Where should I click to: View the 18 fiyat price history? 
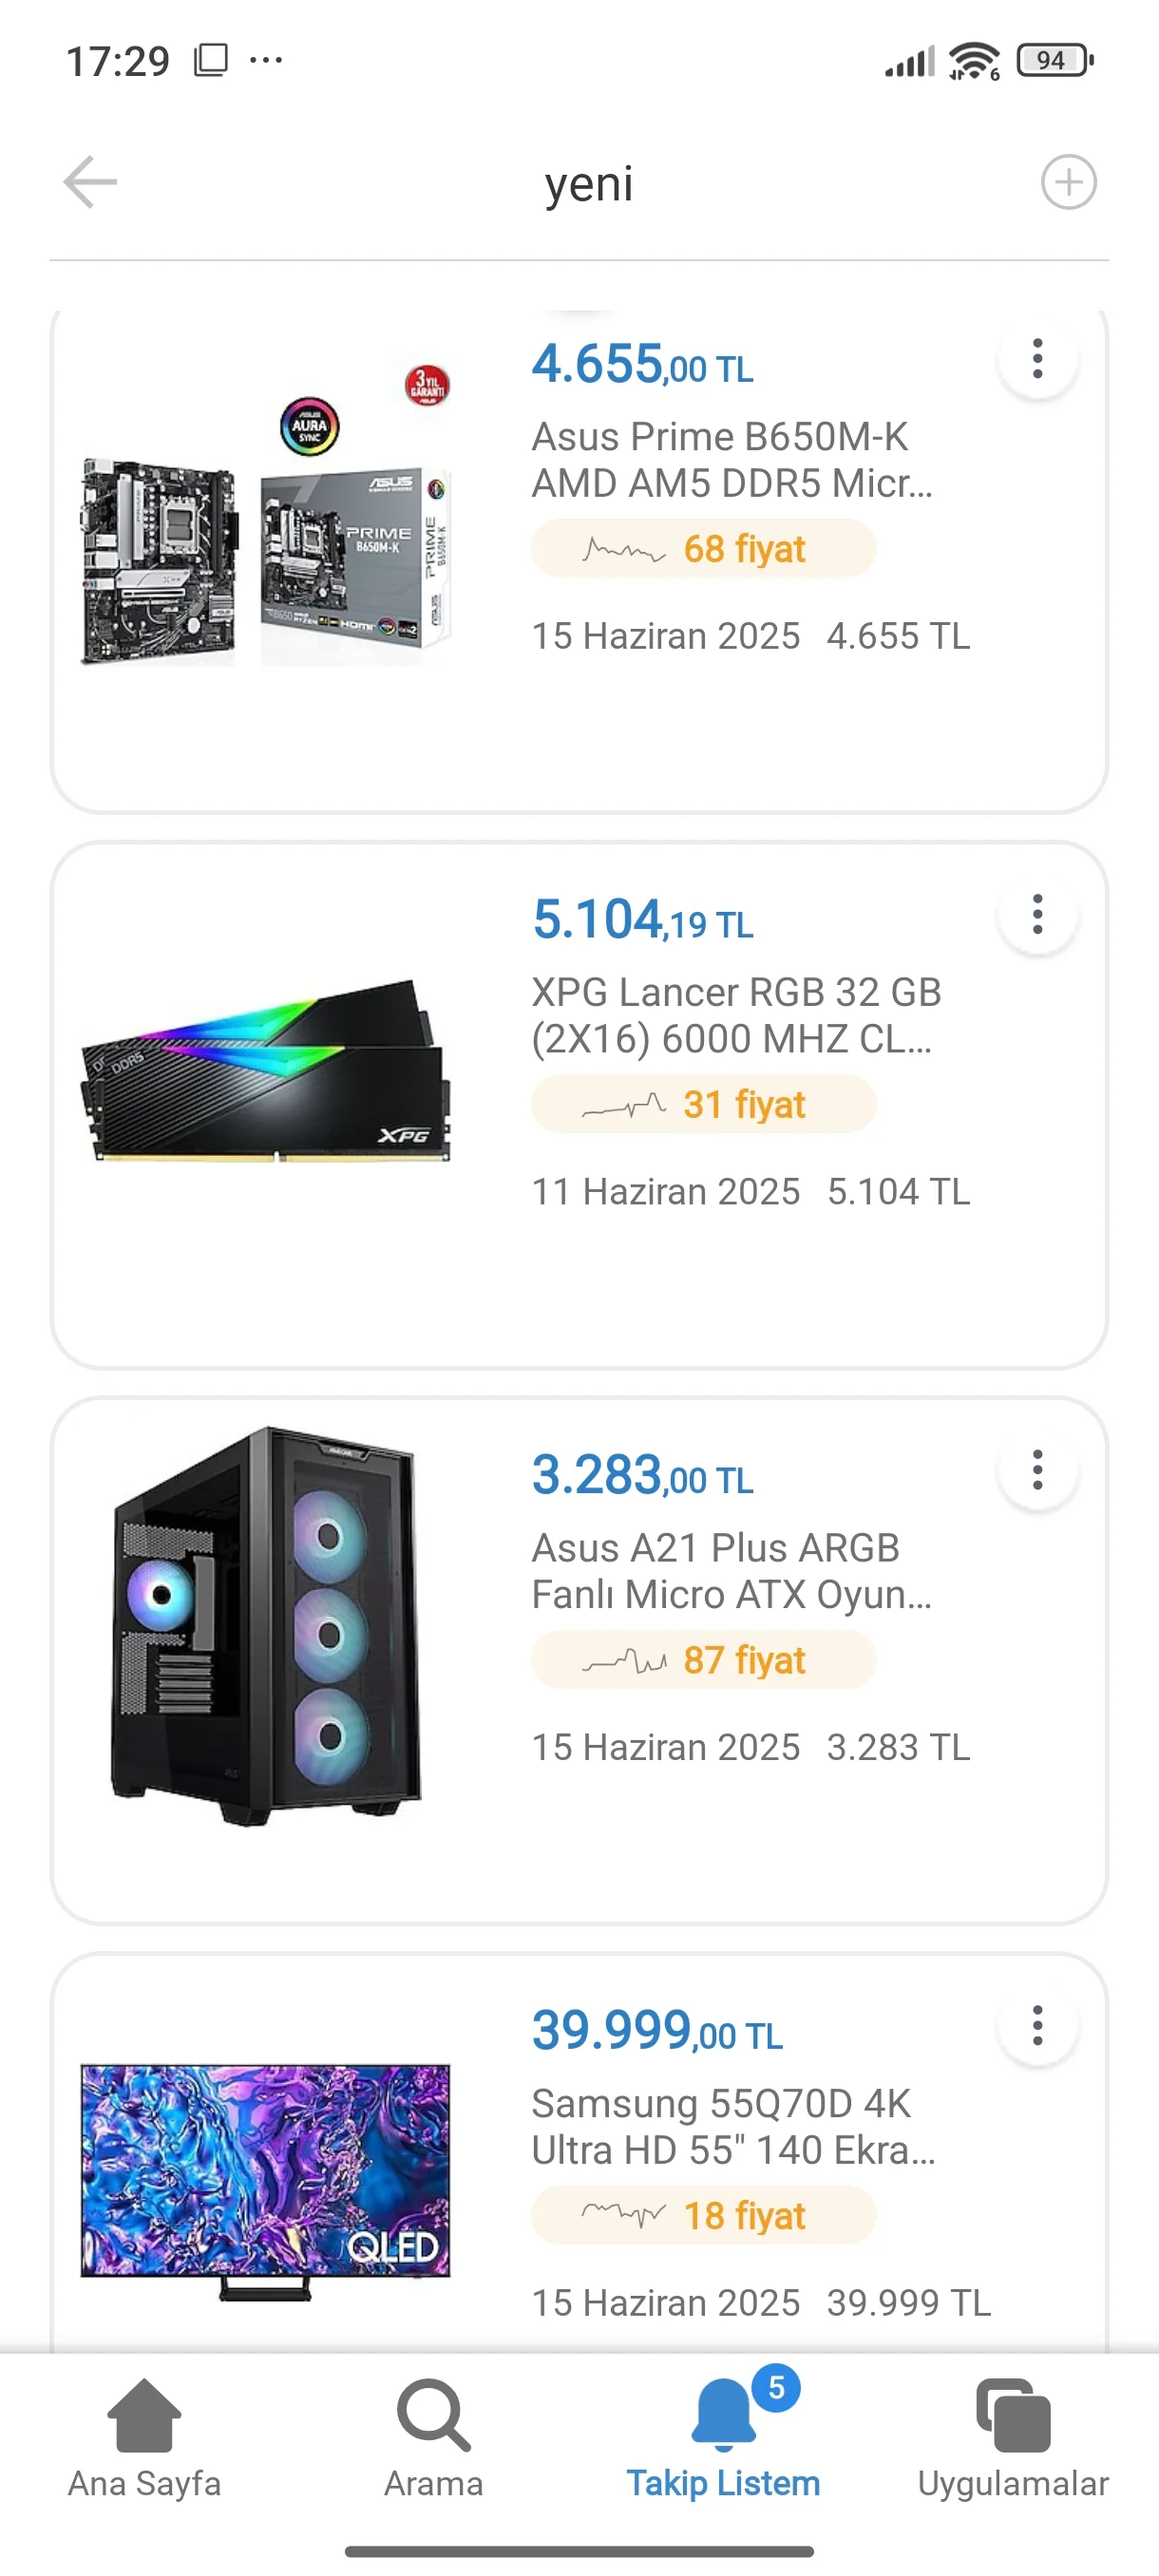pyautogui.click(x=703, y=2216)
